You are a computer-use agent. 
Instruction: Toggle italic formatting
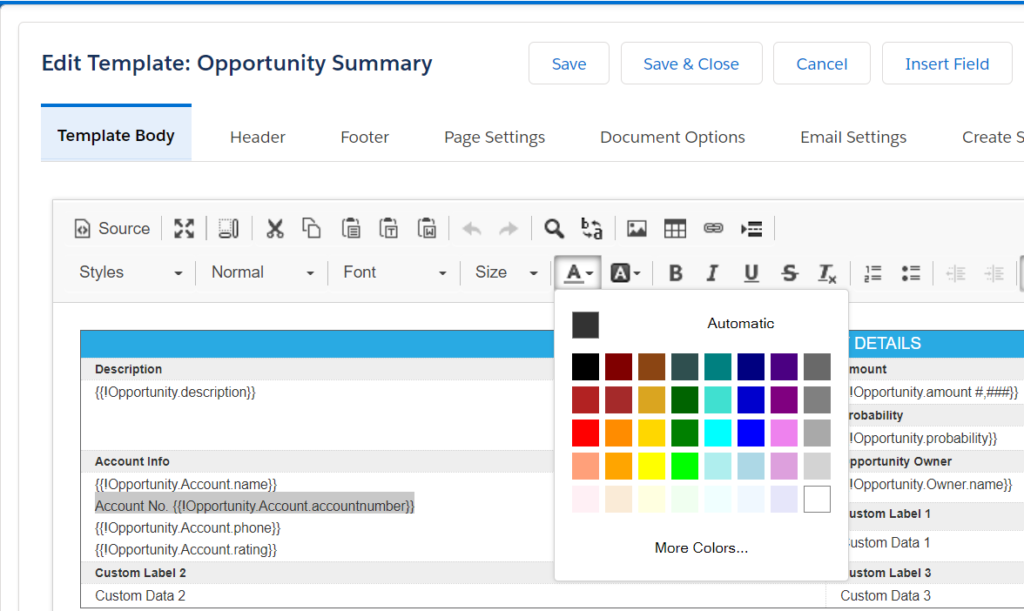[x=712, y=272]
